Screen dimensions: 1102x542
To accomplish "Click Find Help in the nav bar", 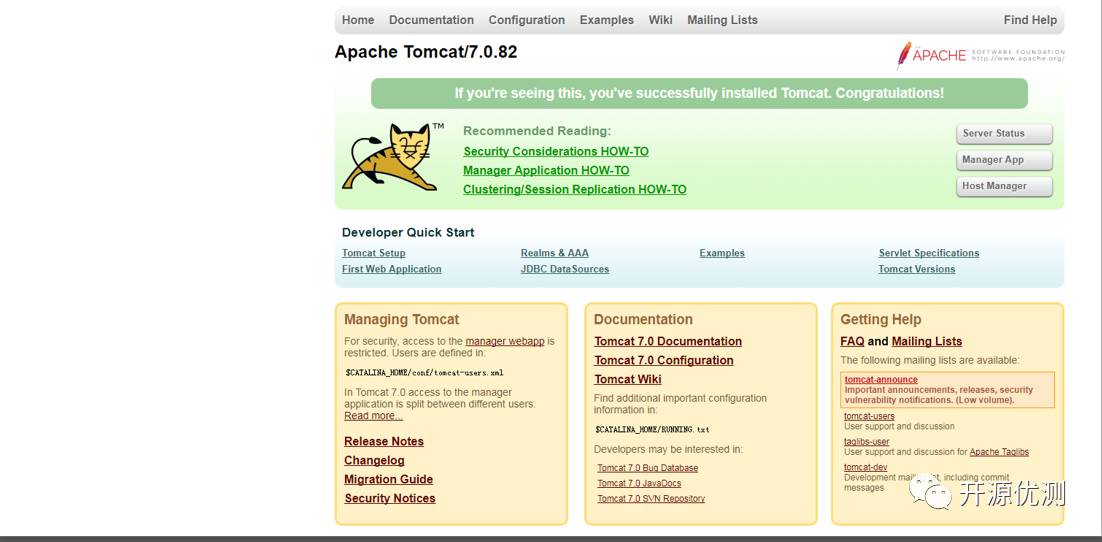I will (x=1030, y=20).
